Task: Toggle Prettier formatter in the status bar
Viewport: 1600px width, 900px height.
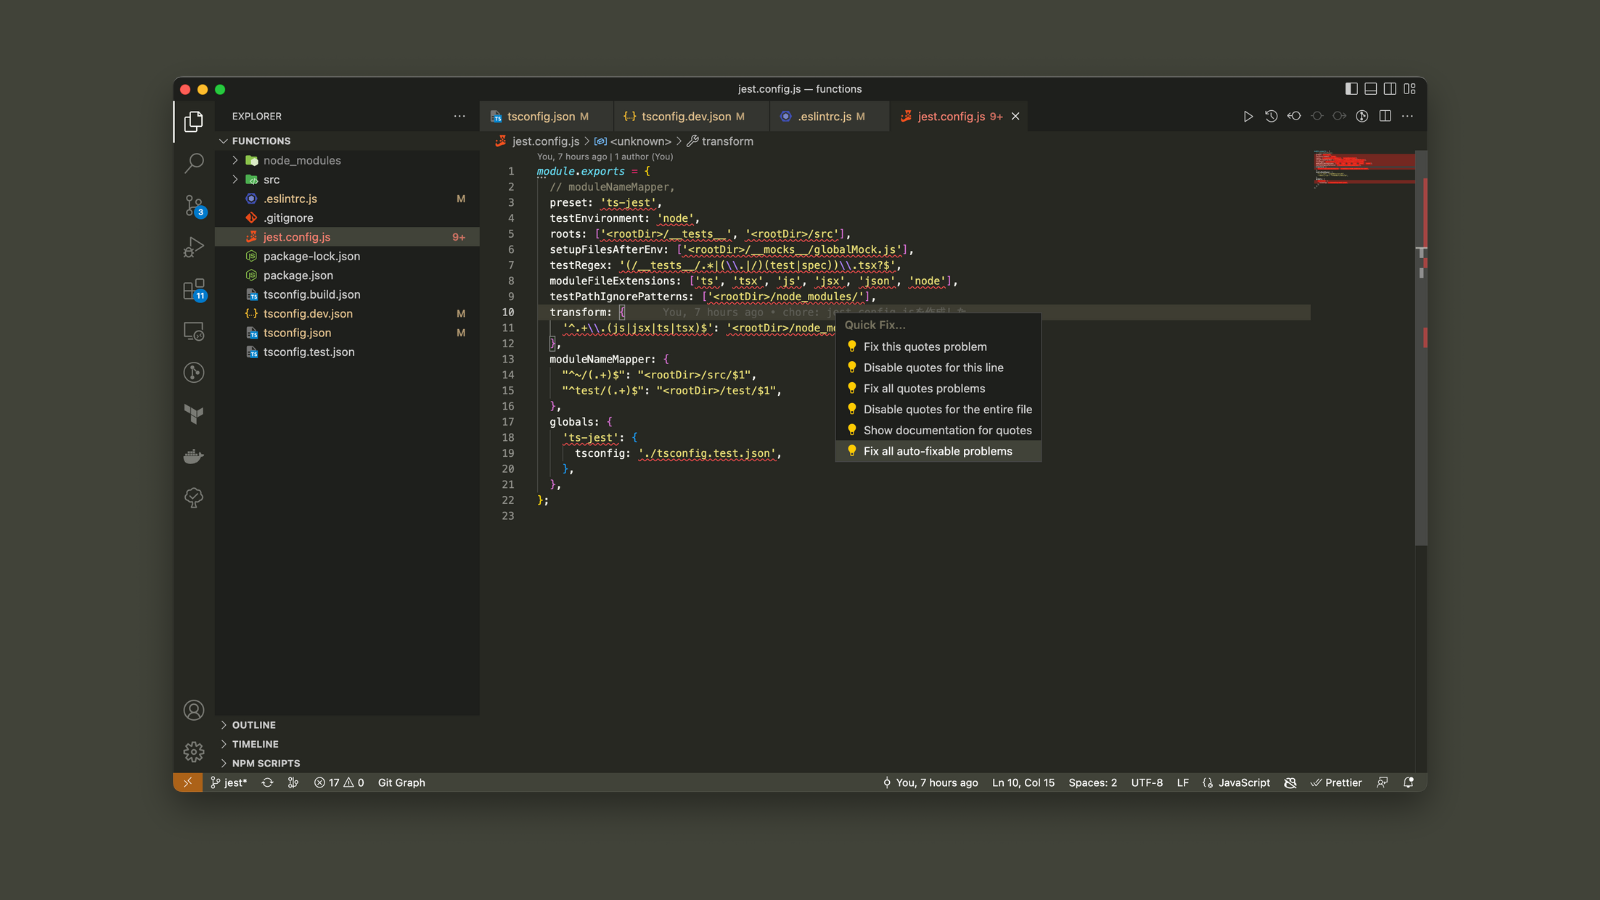Action: point(1337,782)
